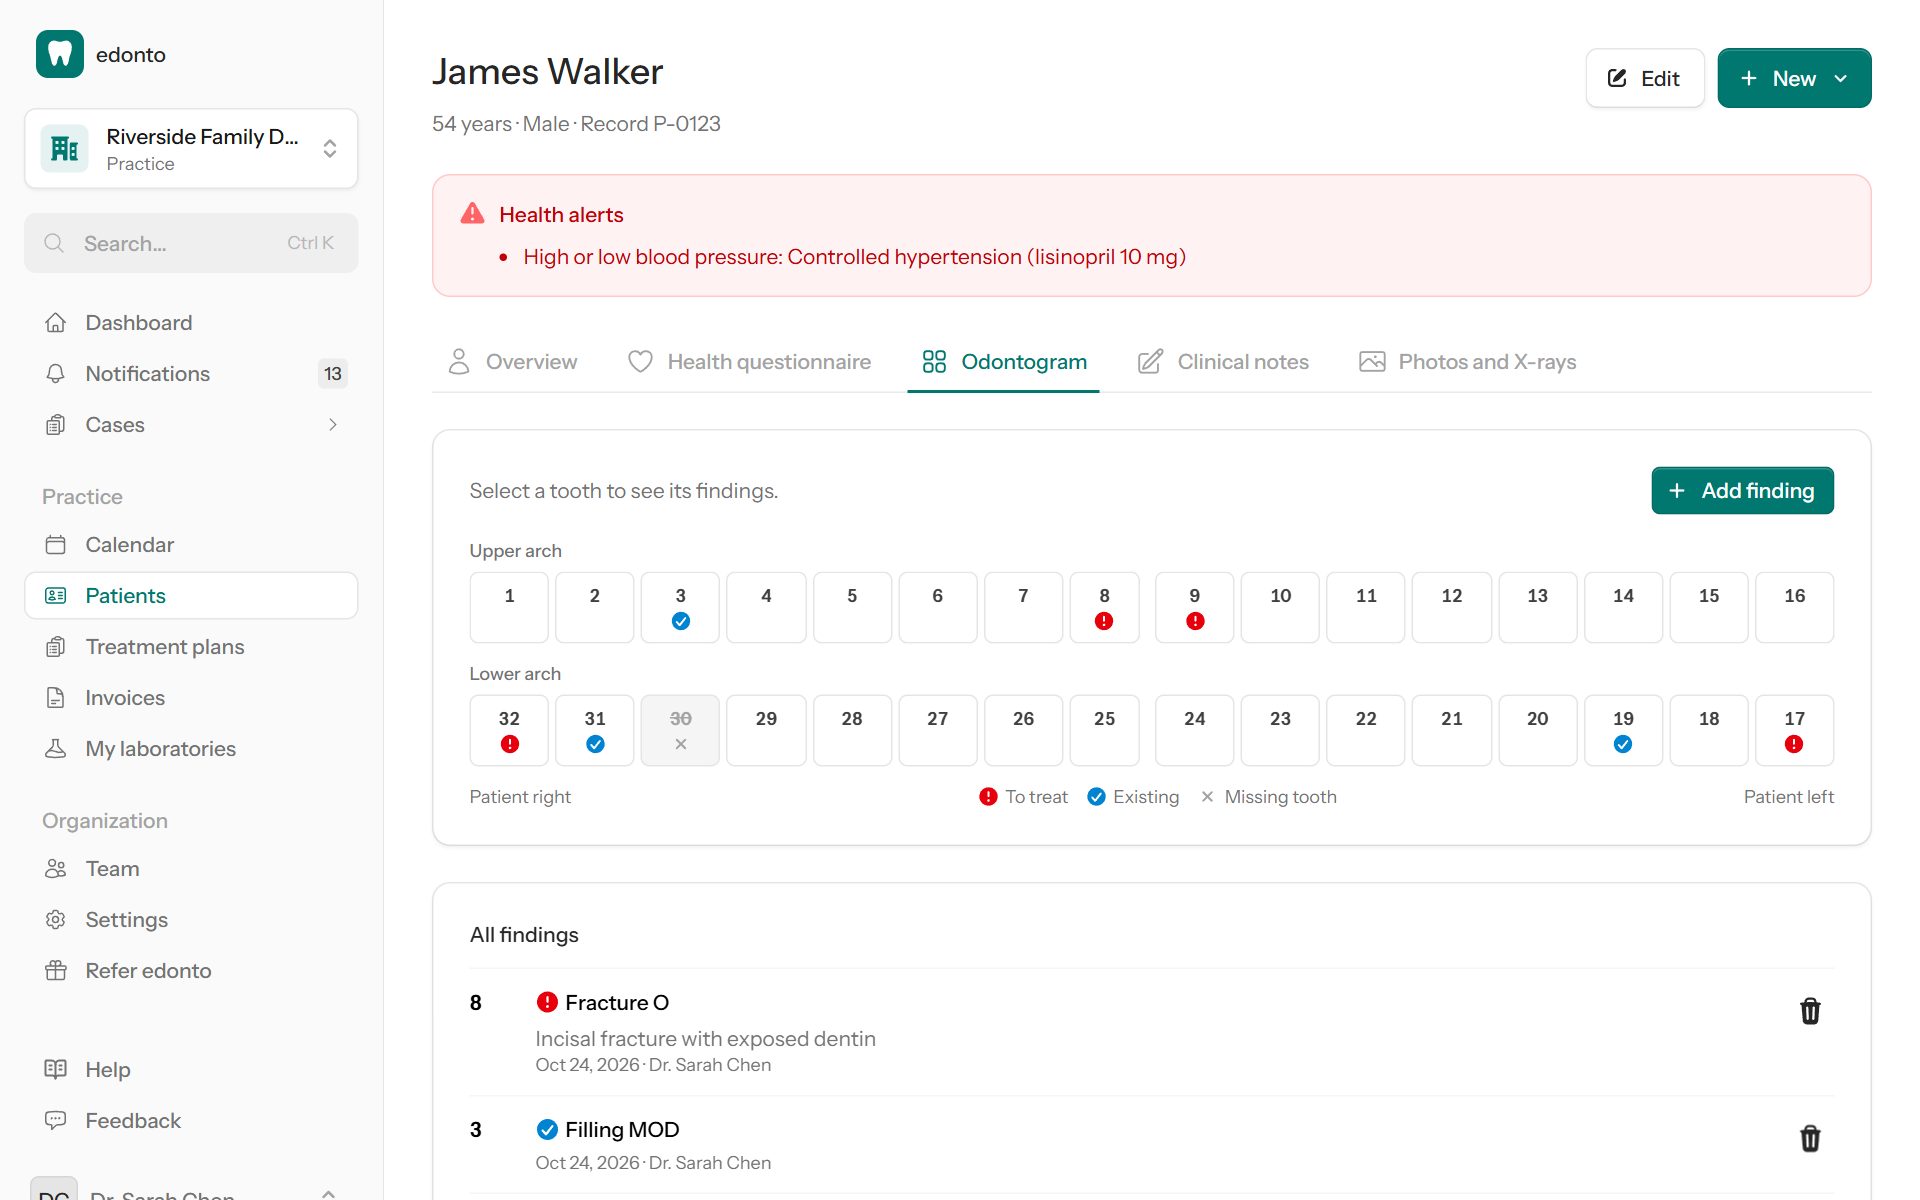Click the Settings gear icon
The width and height of the screenshot is (1920, 1200).
point(56,920)
